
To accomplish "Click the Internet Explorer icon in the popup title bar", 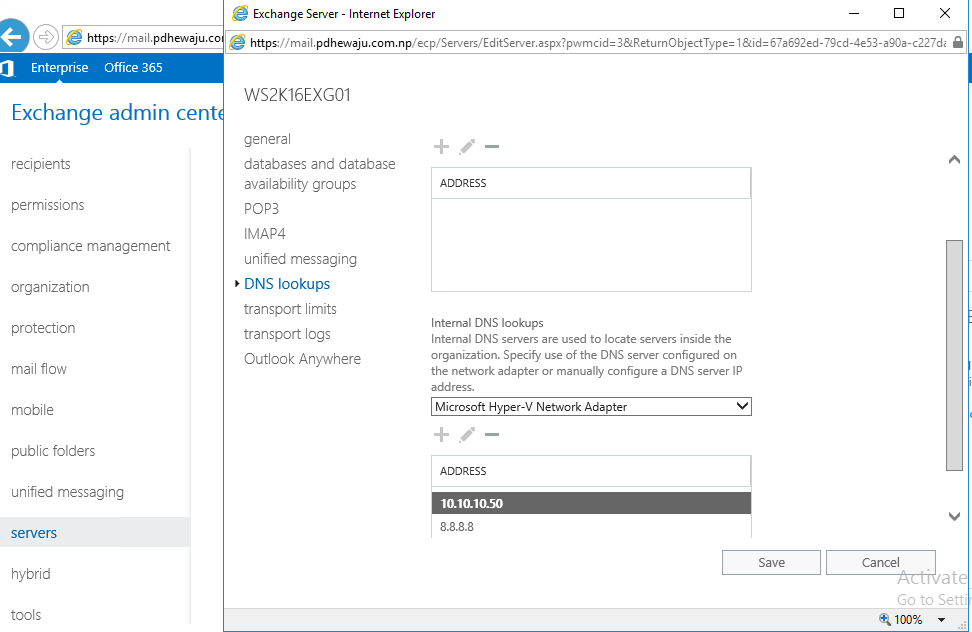I will pyautogui.click(x=240, y=14).
